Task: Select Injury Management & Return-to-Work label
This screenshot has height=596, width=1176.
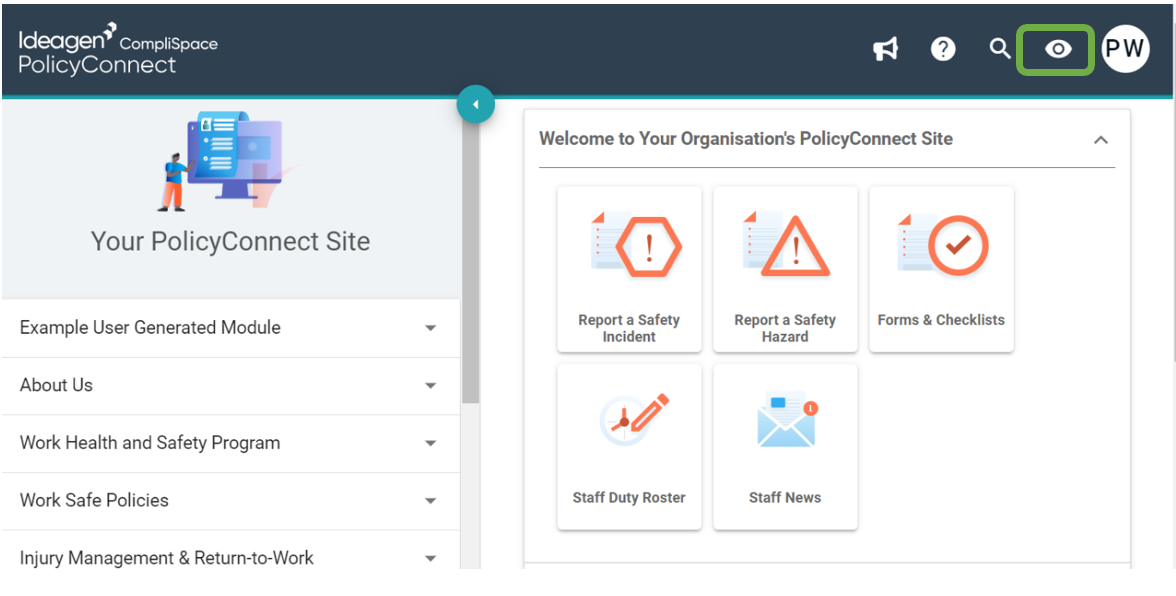Action: 166,558
